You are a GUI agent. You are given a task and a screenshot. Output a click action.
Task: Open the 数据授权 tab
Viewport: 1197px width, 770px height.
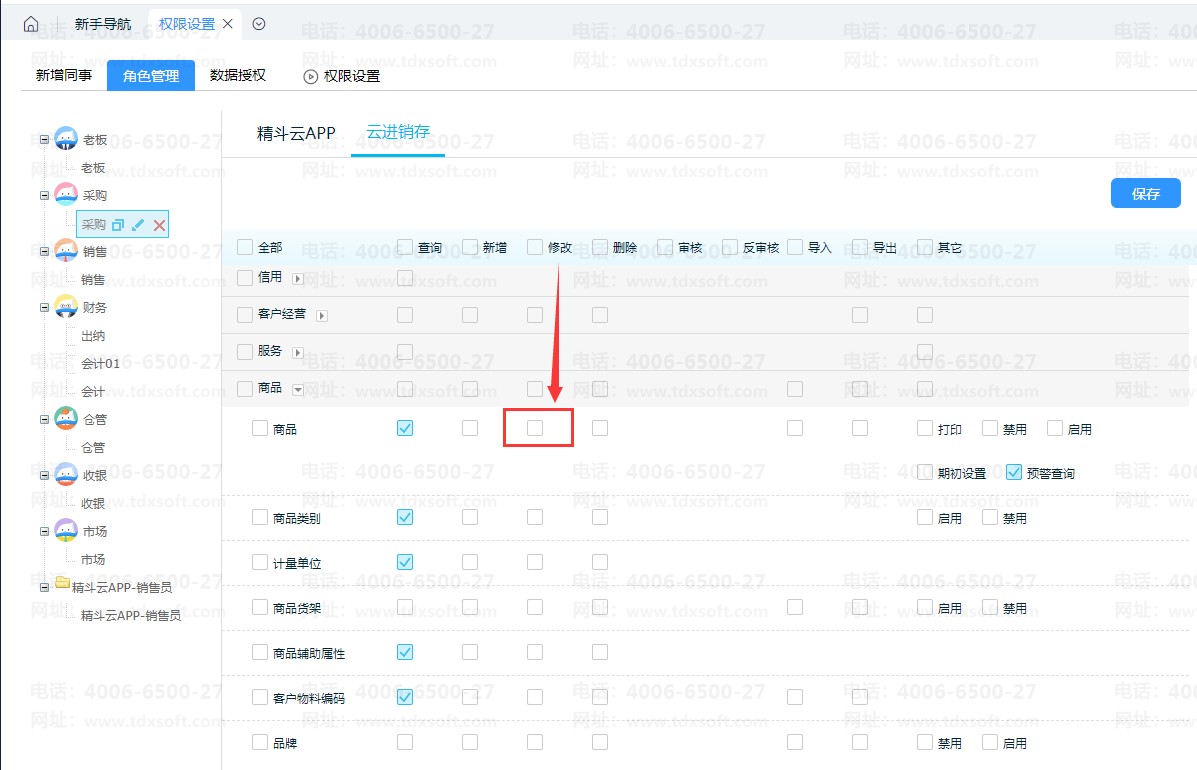[x=238, y=75]
